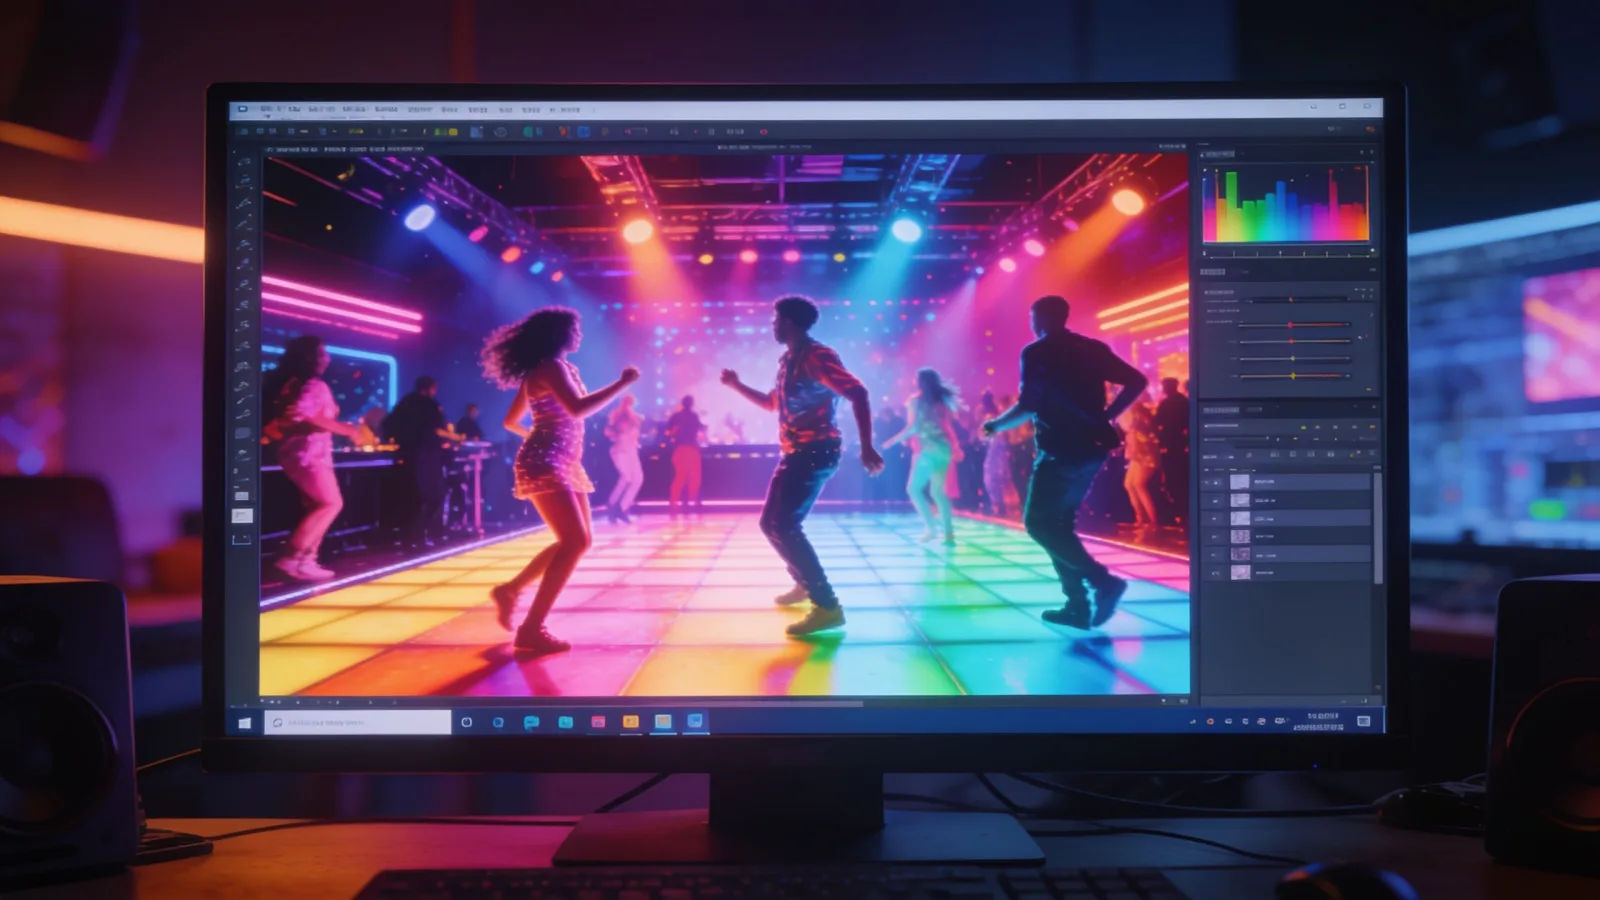Select the bottom layer's thumbnail
The width and height of the screenshot is (1600, 900).
click(x=1240, y=573)
